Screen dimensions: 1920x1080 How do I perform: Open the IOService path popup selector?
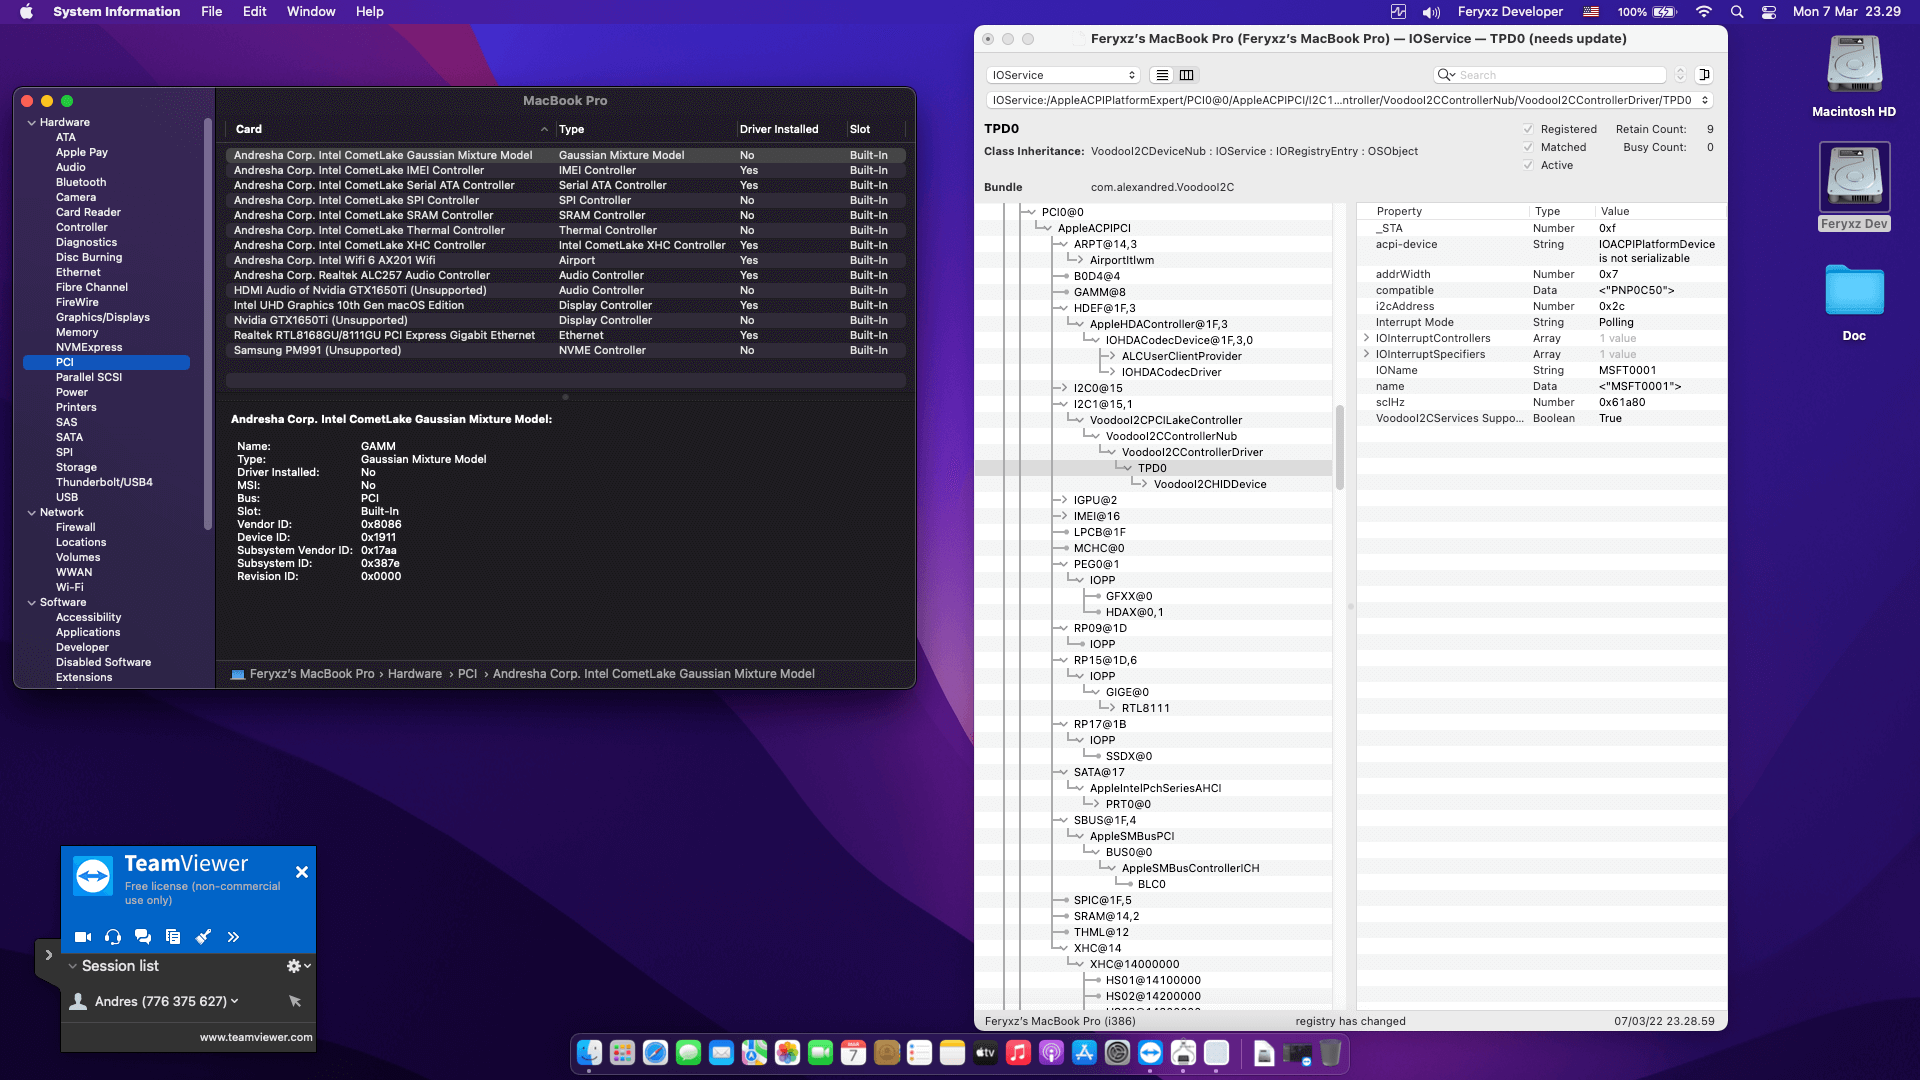click(x=1350, y=100)
